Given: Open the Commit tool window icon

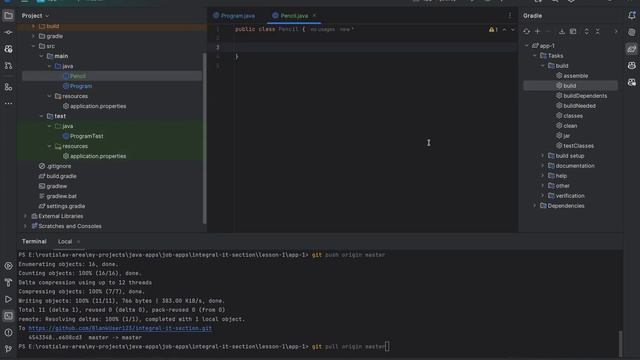Looking at the screenshot, I should (x=8, y=32).
